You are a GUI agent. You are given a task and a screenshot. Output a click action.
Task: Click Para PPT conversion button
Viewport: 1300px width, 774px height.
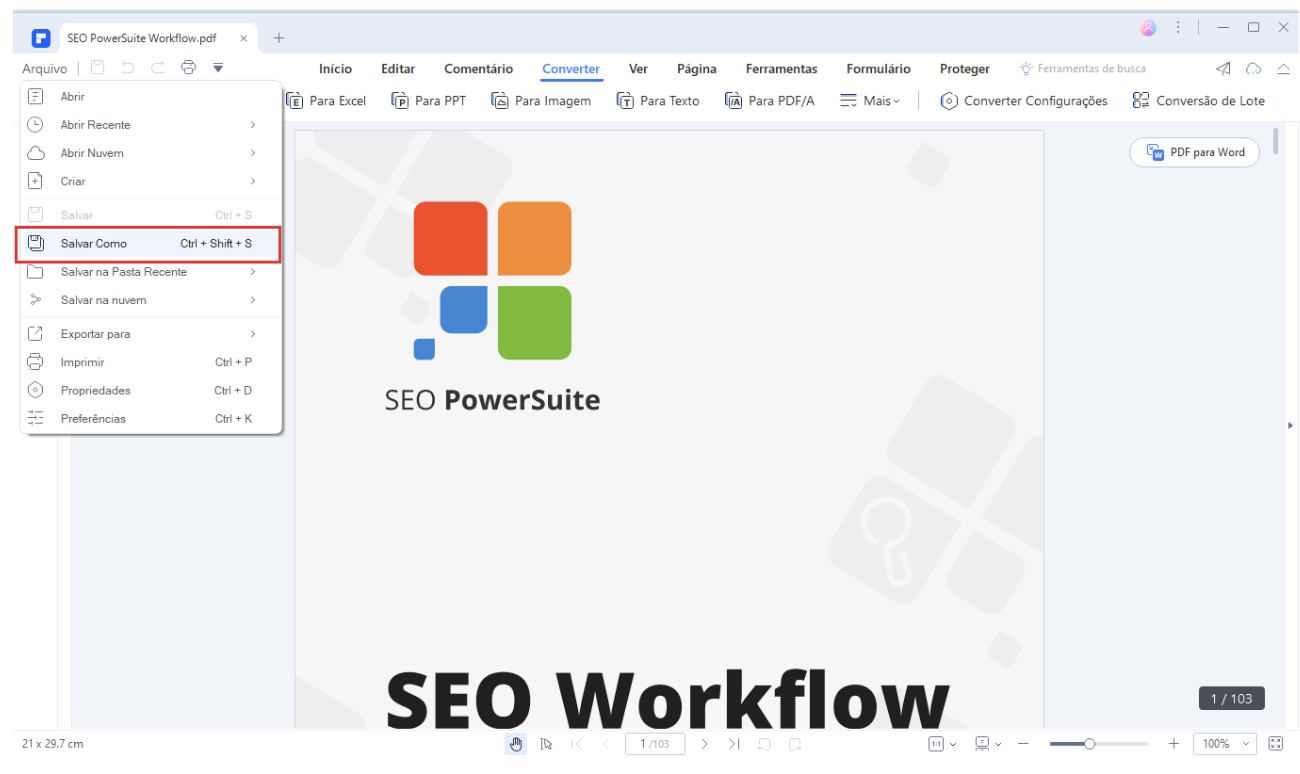coord(429,101)
